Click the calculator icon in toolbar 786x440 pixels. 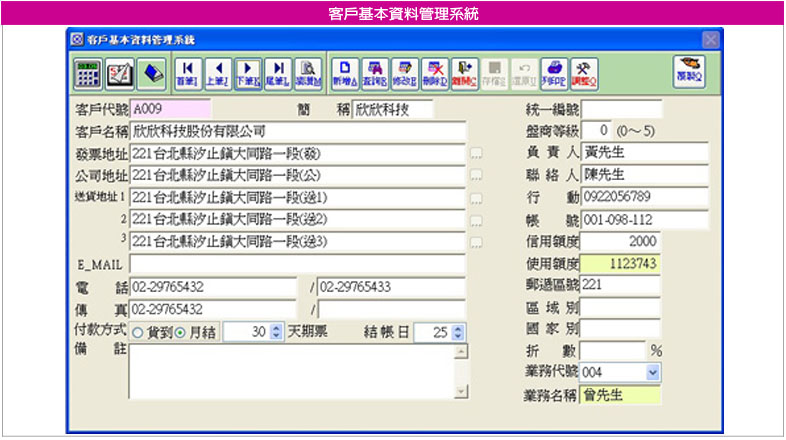tap(88, 74)
